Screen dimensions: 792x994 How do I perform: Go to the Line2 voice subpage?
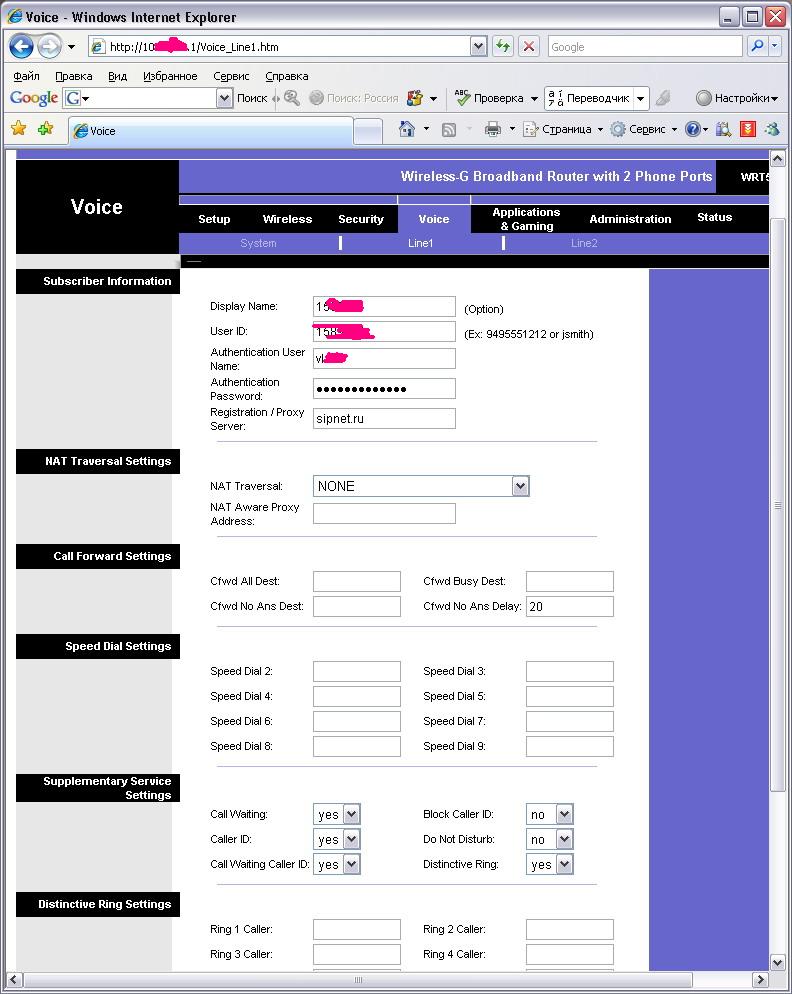(584, 243)
